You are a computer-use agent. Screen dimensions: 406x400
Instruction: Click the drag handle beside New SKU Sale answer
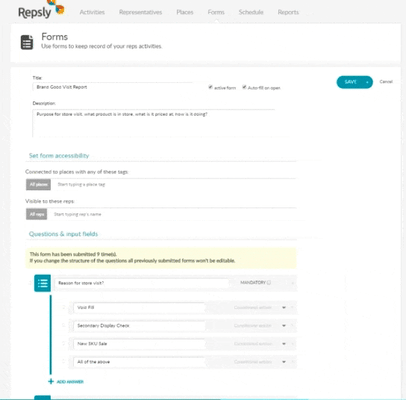[64, 343]
